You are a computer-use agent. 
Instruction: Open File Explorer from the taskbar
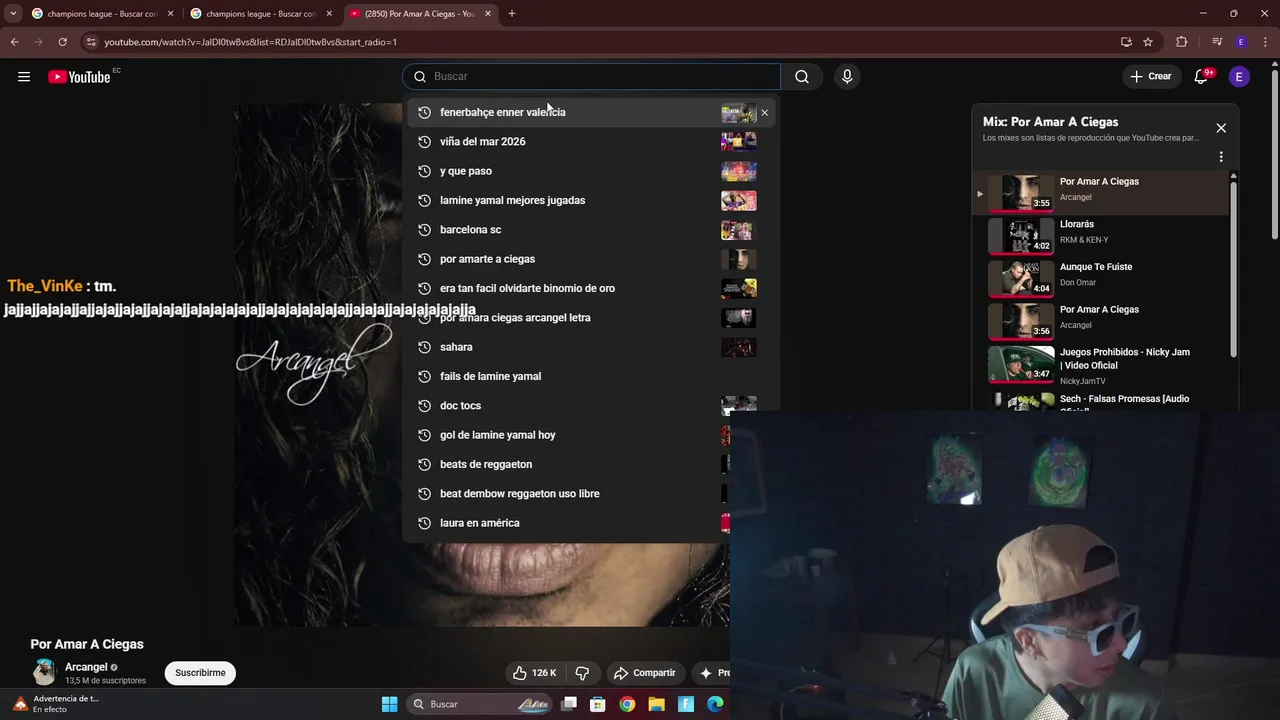pyautogui.click(x=656, y=704)
